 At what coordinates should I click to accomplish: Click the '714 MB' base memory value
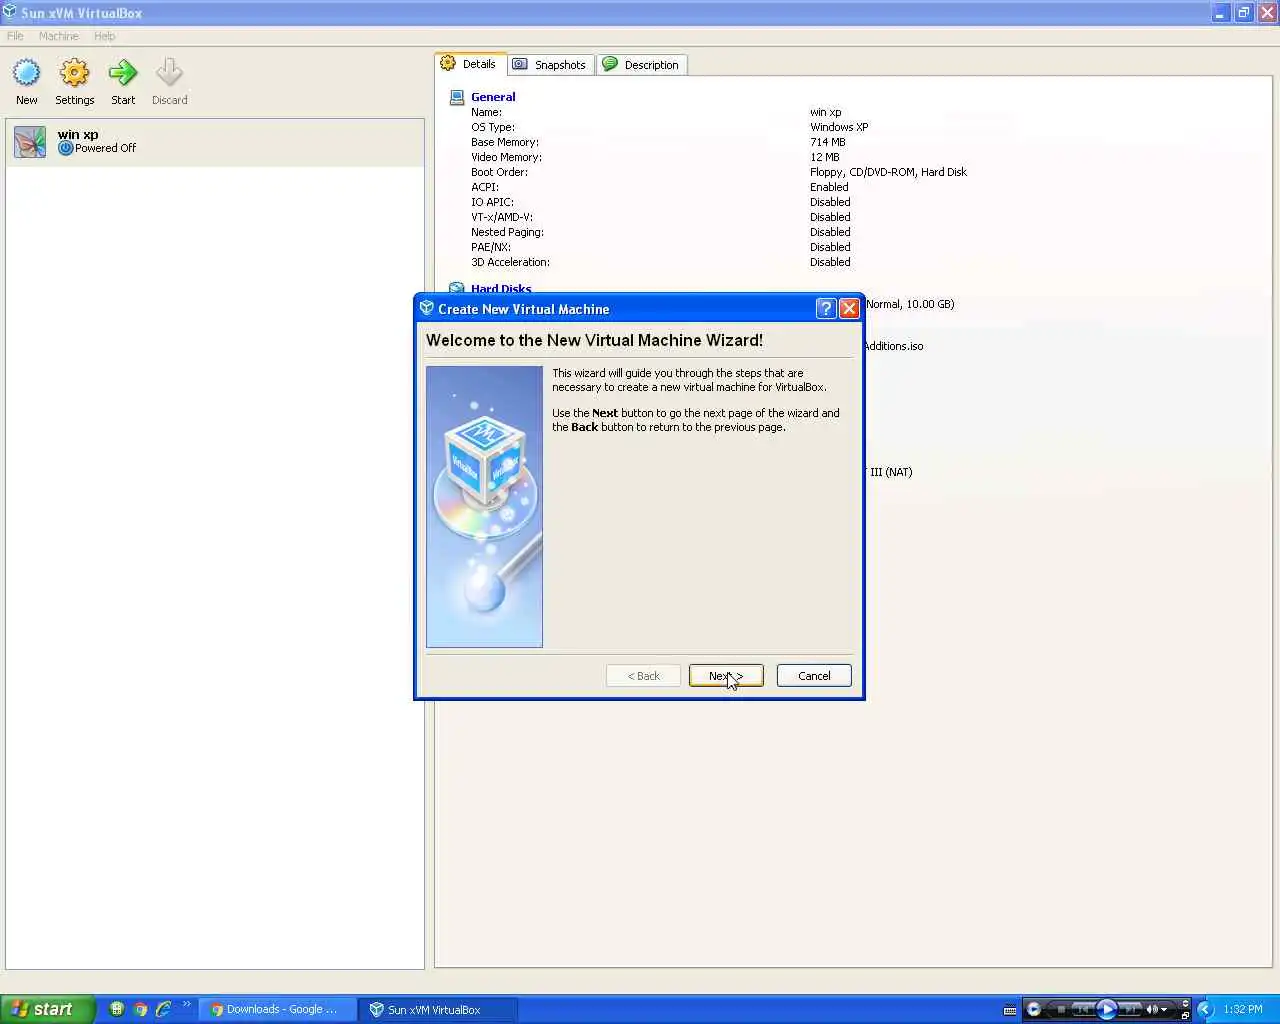tap(827, 142)
